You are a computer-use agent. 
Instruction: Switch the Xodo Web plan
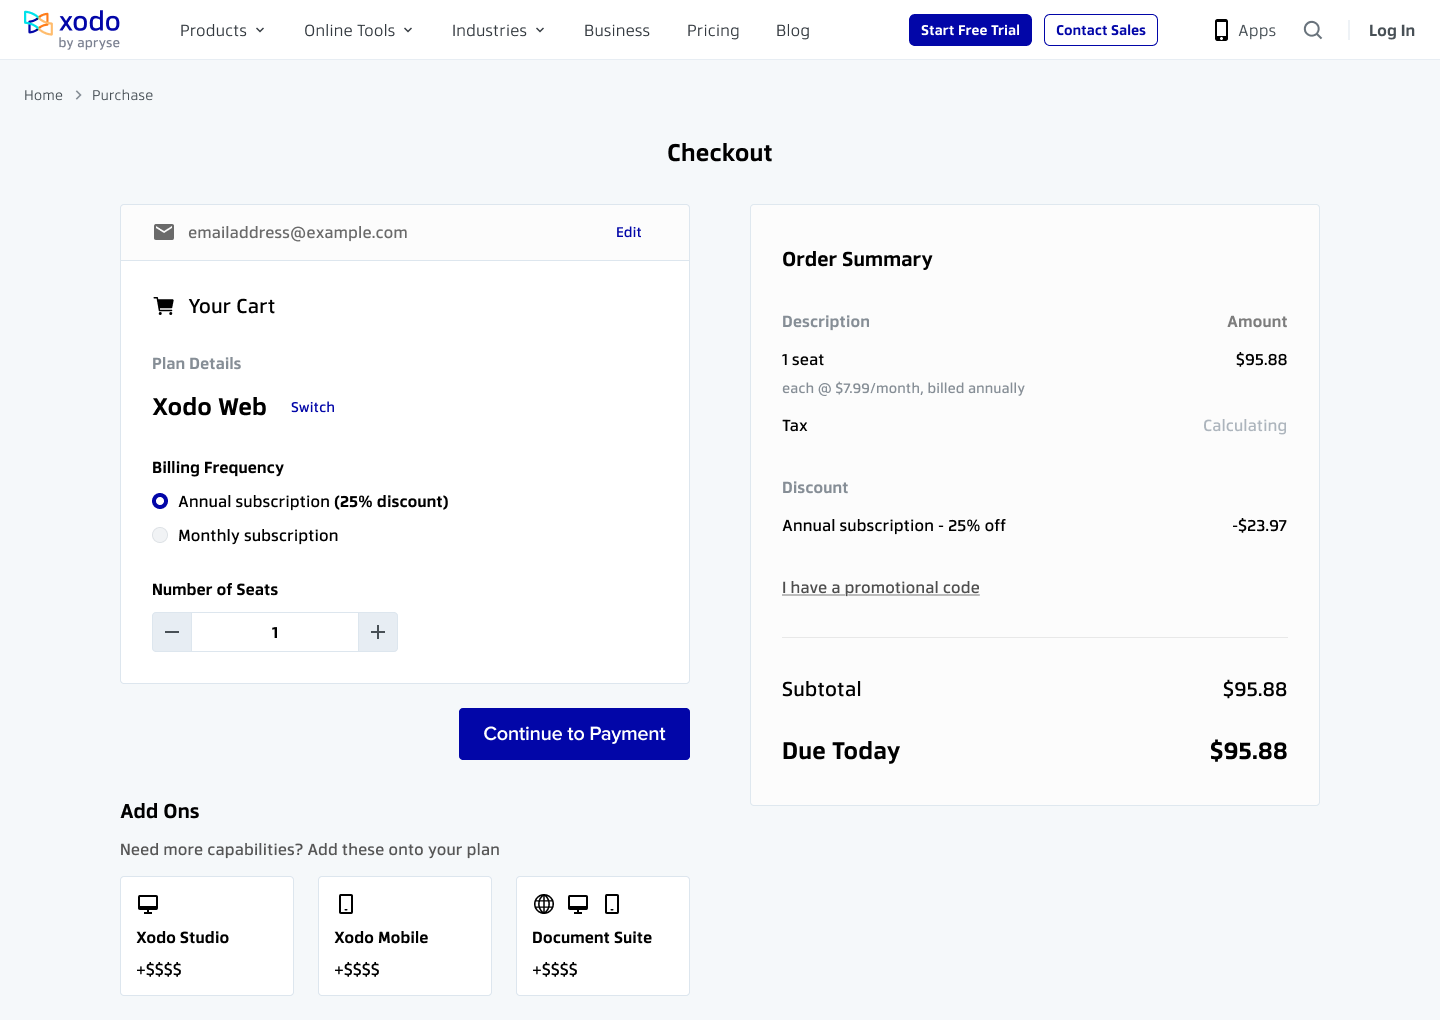tap(313, 407)
